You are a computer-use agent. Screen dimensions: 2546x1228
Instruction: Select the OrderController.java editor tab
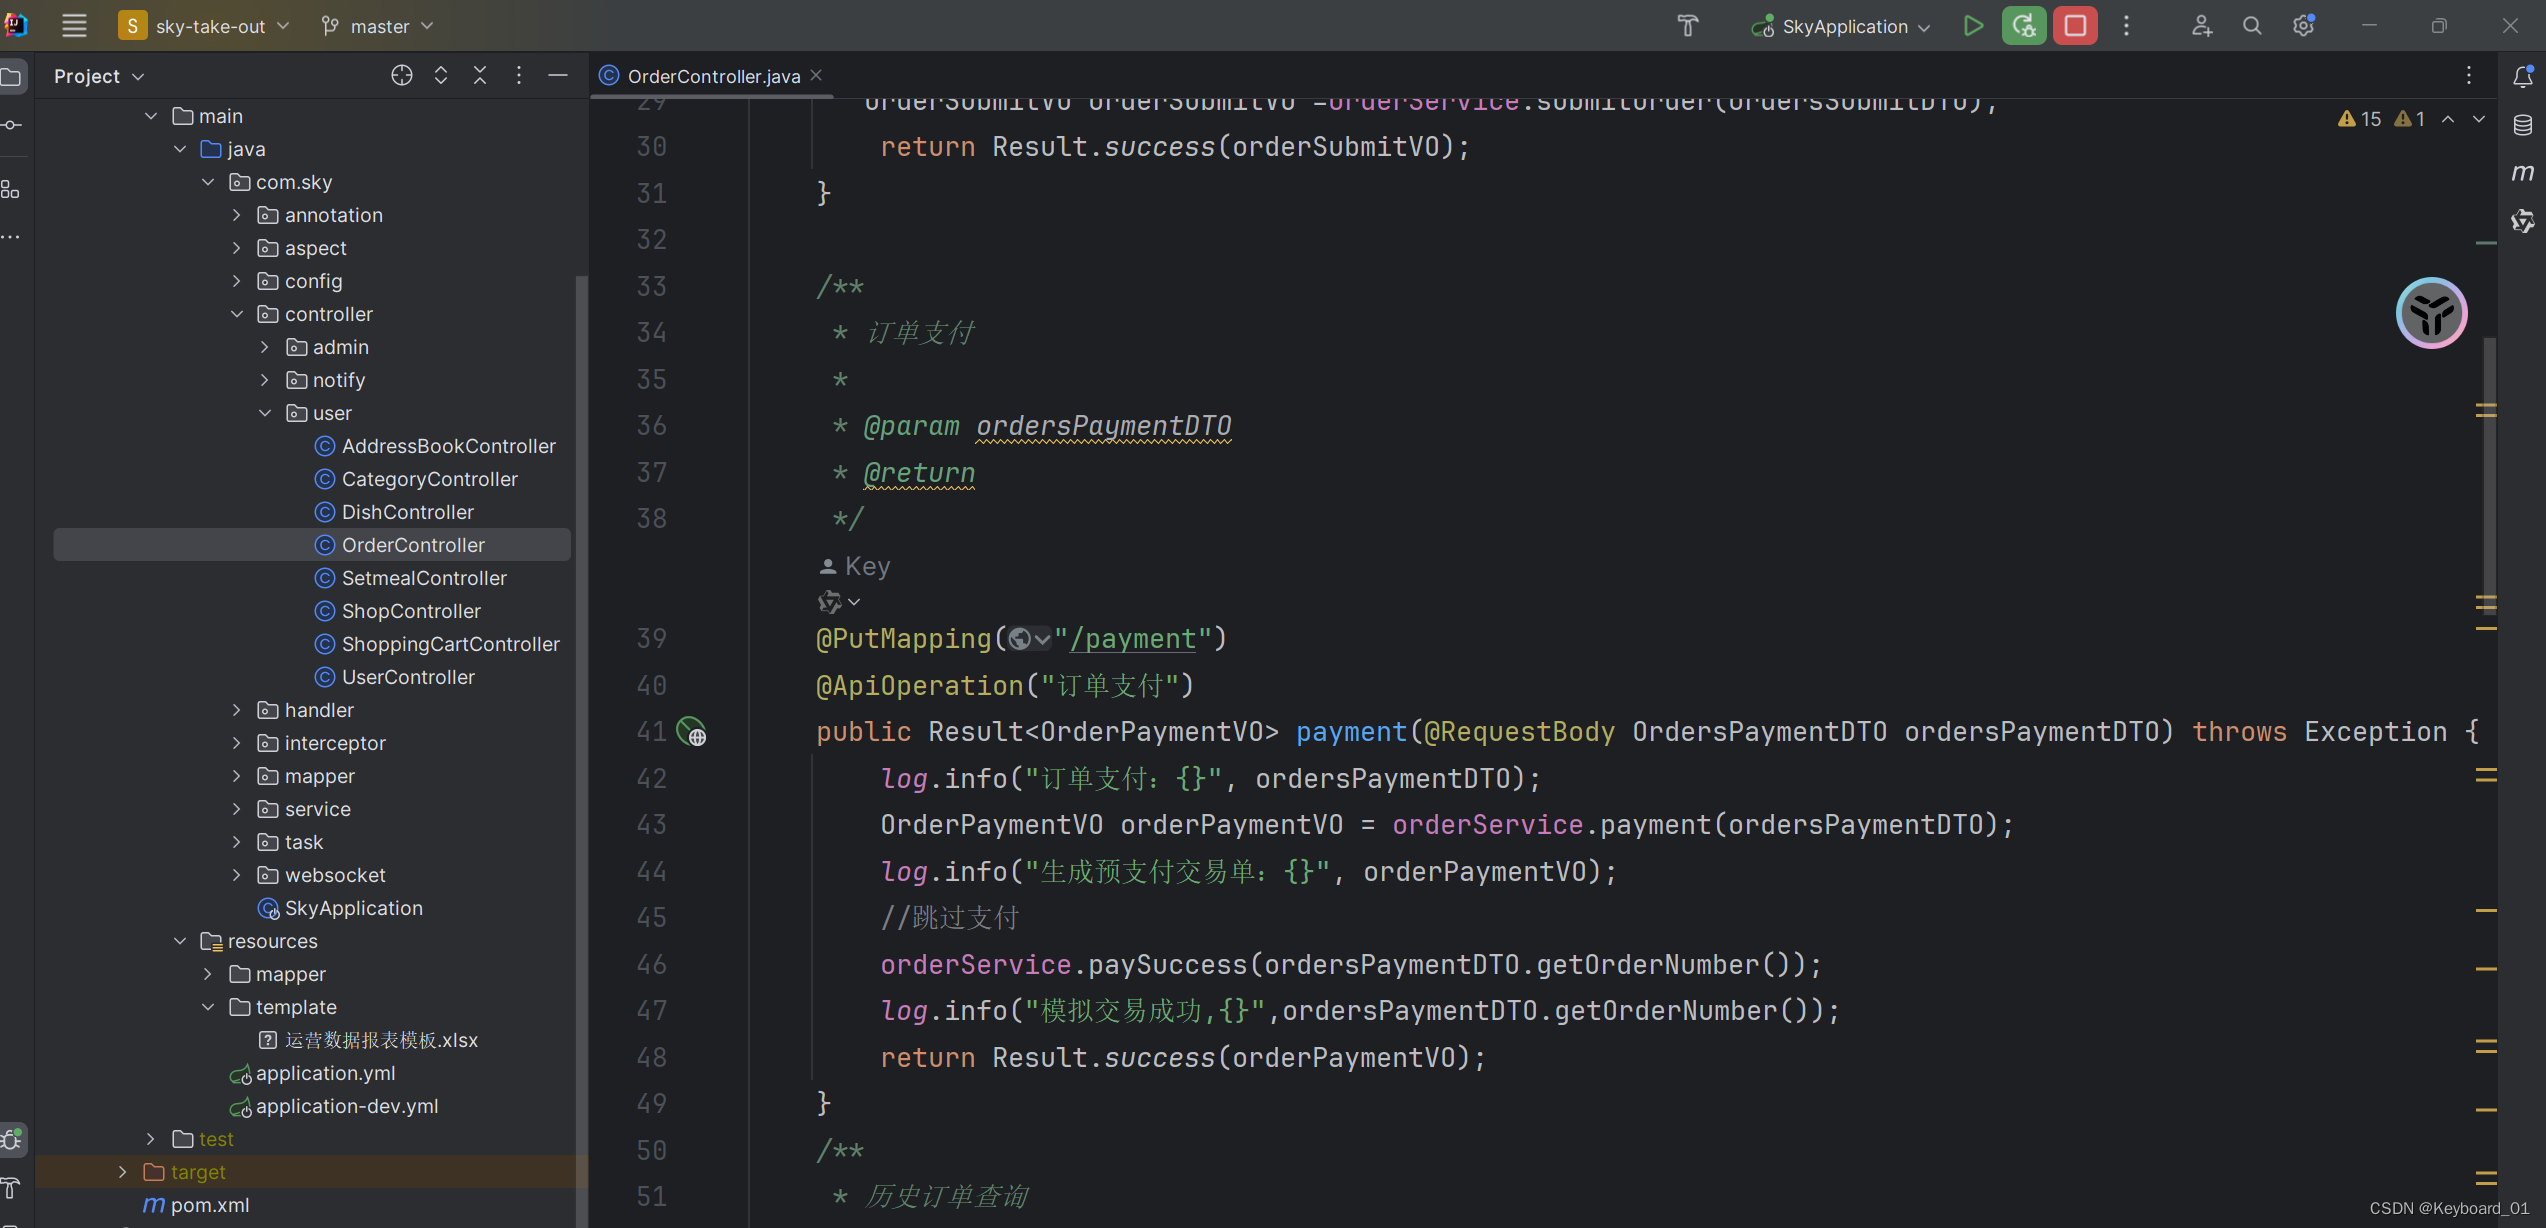[x=712, y=76]
